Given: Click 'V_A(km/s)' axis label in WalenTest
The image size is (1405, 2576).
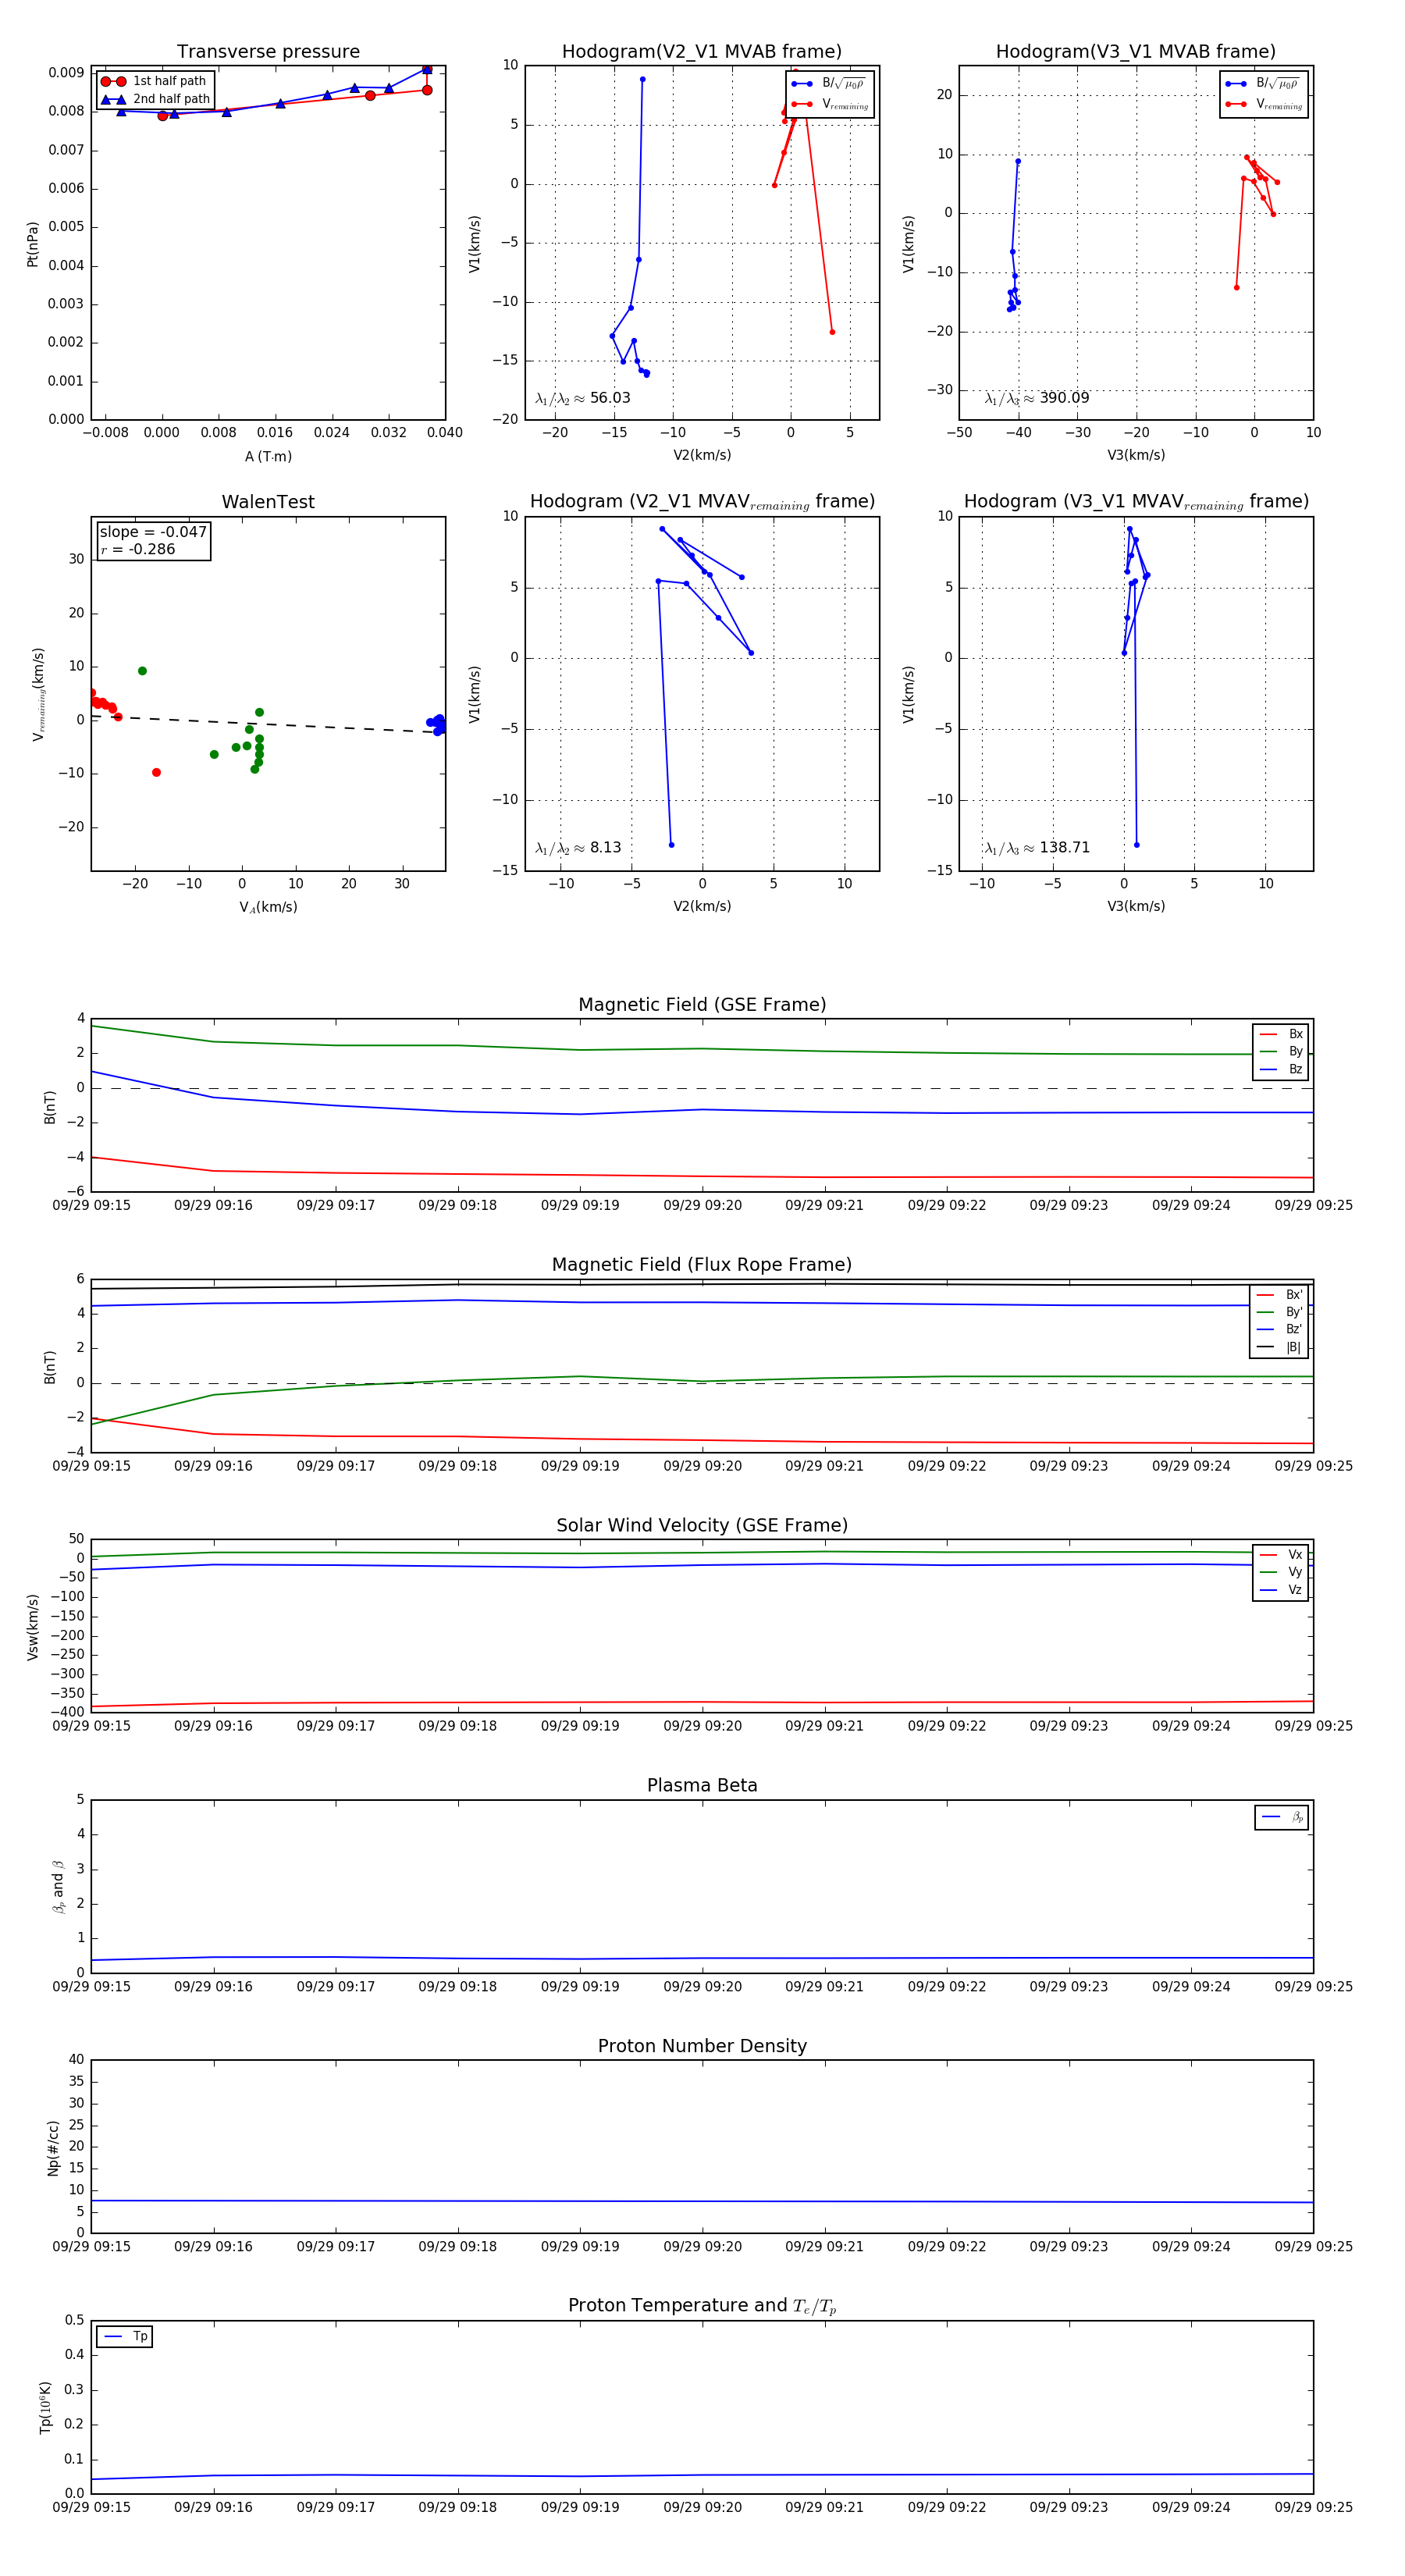Looking at the screenshot, I should (x=268, y=907).
